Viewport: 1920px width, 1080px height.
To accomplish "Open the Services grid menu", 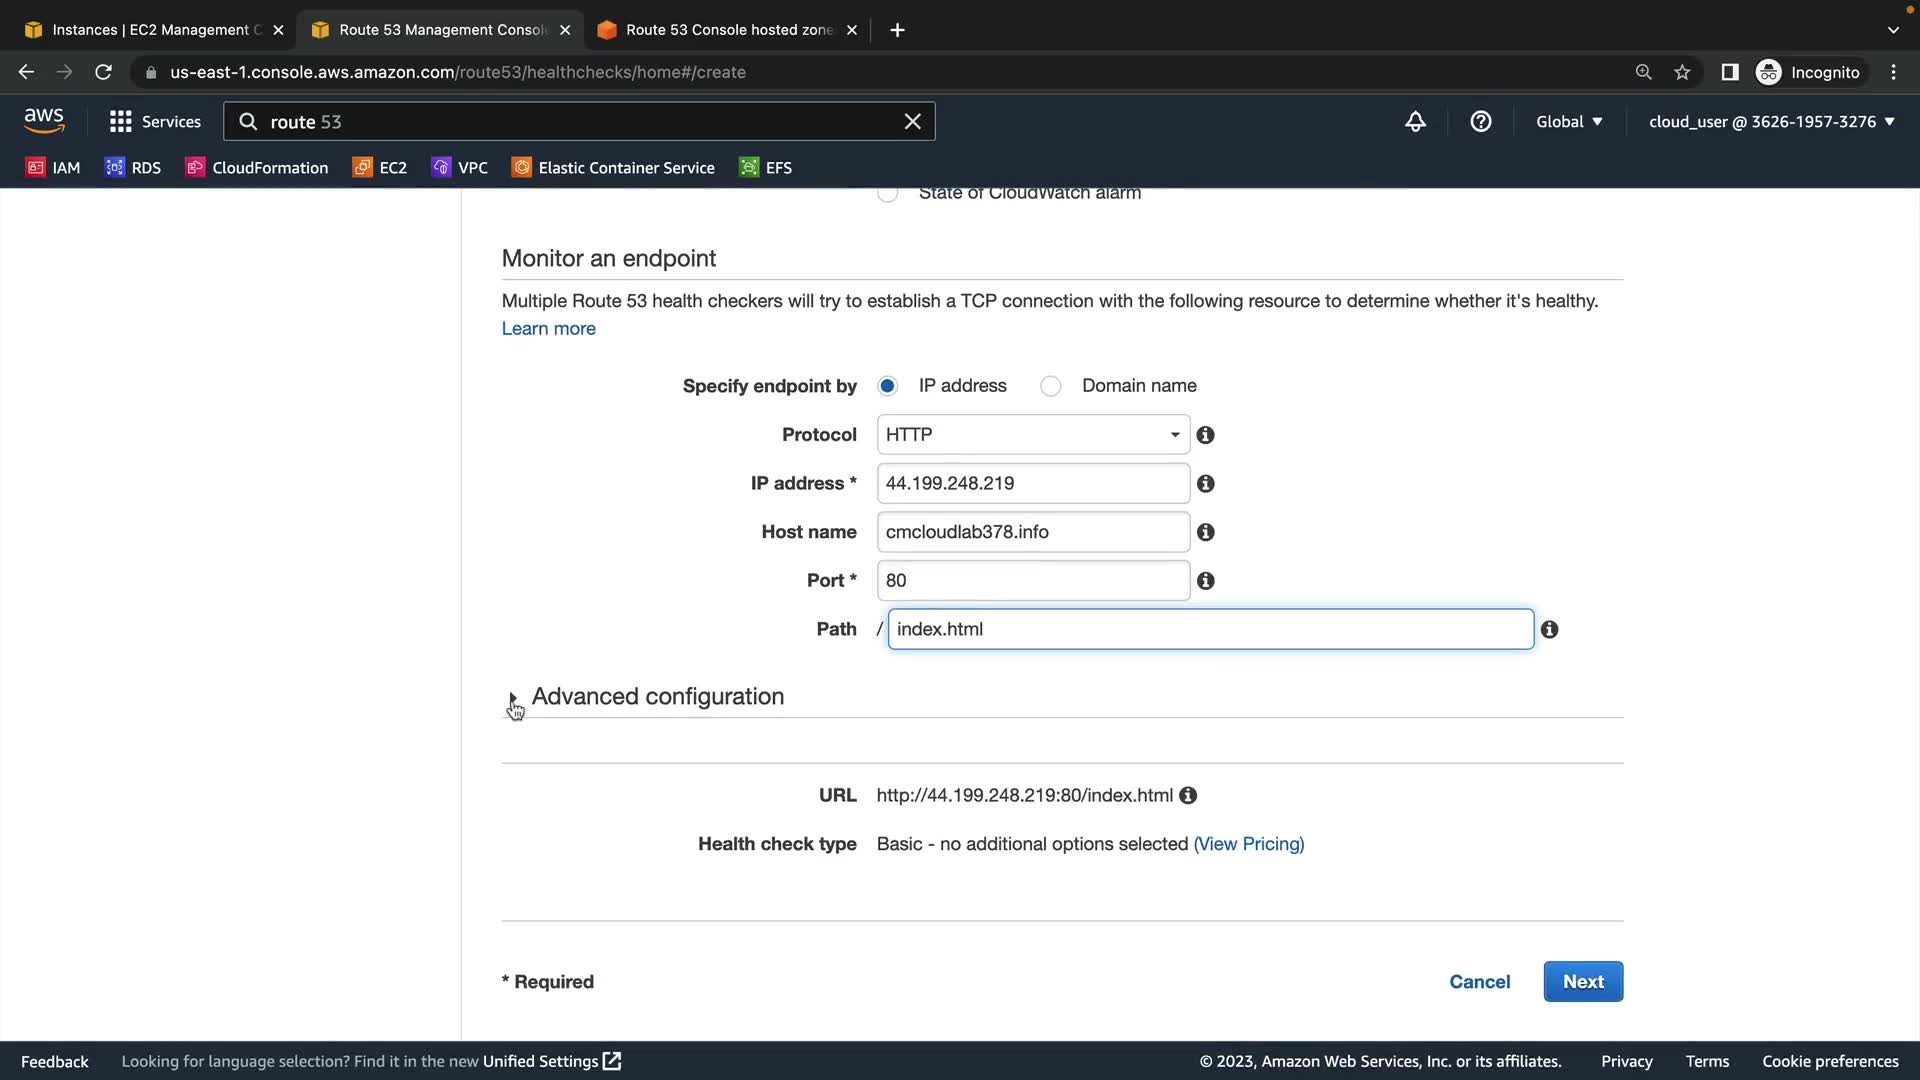I will (121, 122).
